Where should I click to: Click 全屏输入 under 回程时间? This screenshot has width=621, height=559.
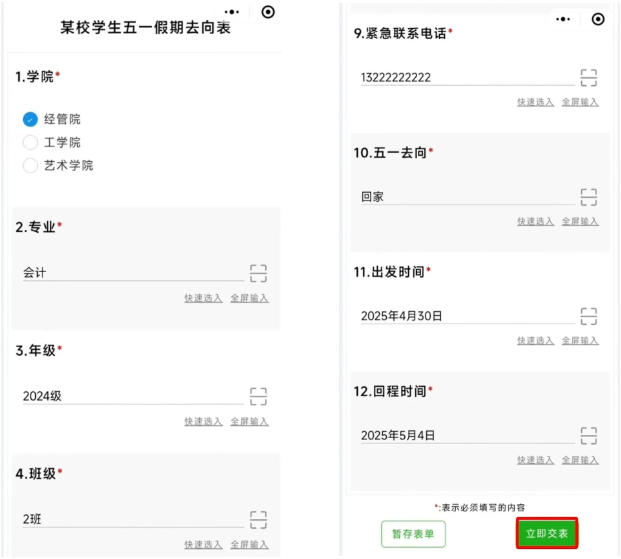click(580, 460)
